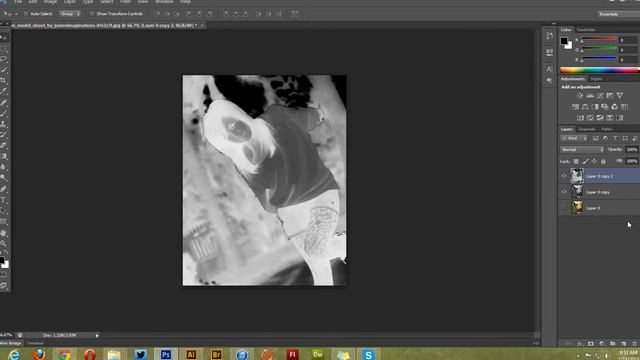Click the create new layer icon
This screenshot has height=360, width=640.
[x=623, y=344]
